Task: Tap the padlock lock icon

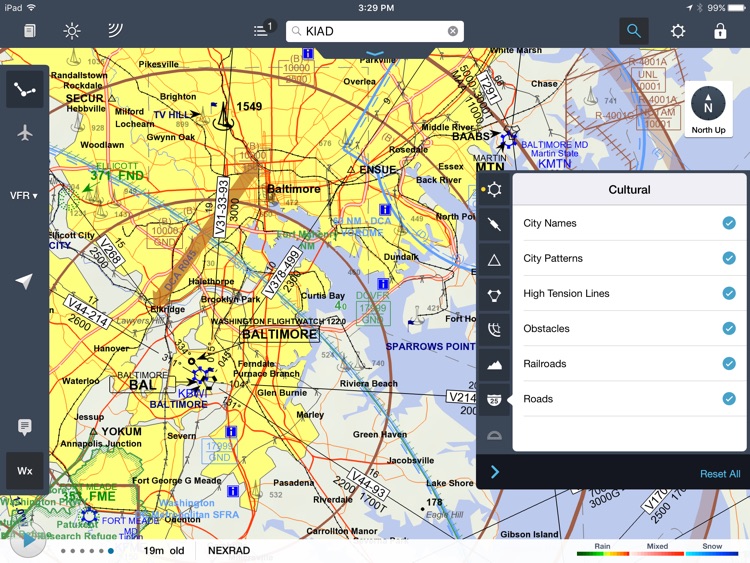Action: tap(720, 31)
